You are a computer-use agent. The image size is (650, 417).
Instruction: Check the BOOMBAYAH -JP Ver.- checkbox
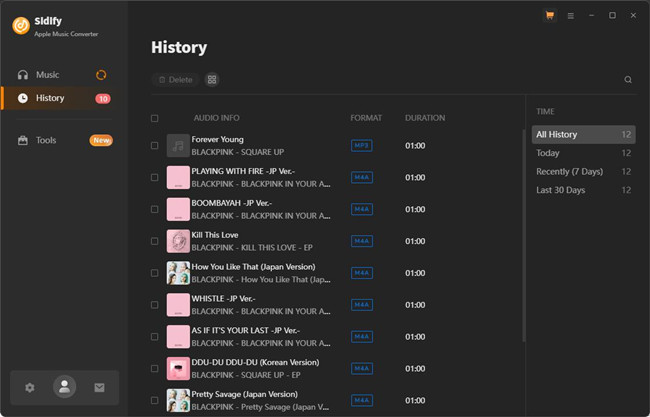(x=155, y=209)
